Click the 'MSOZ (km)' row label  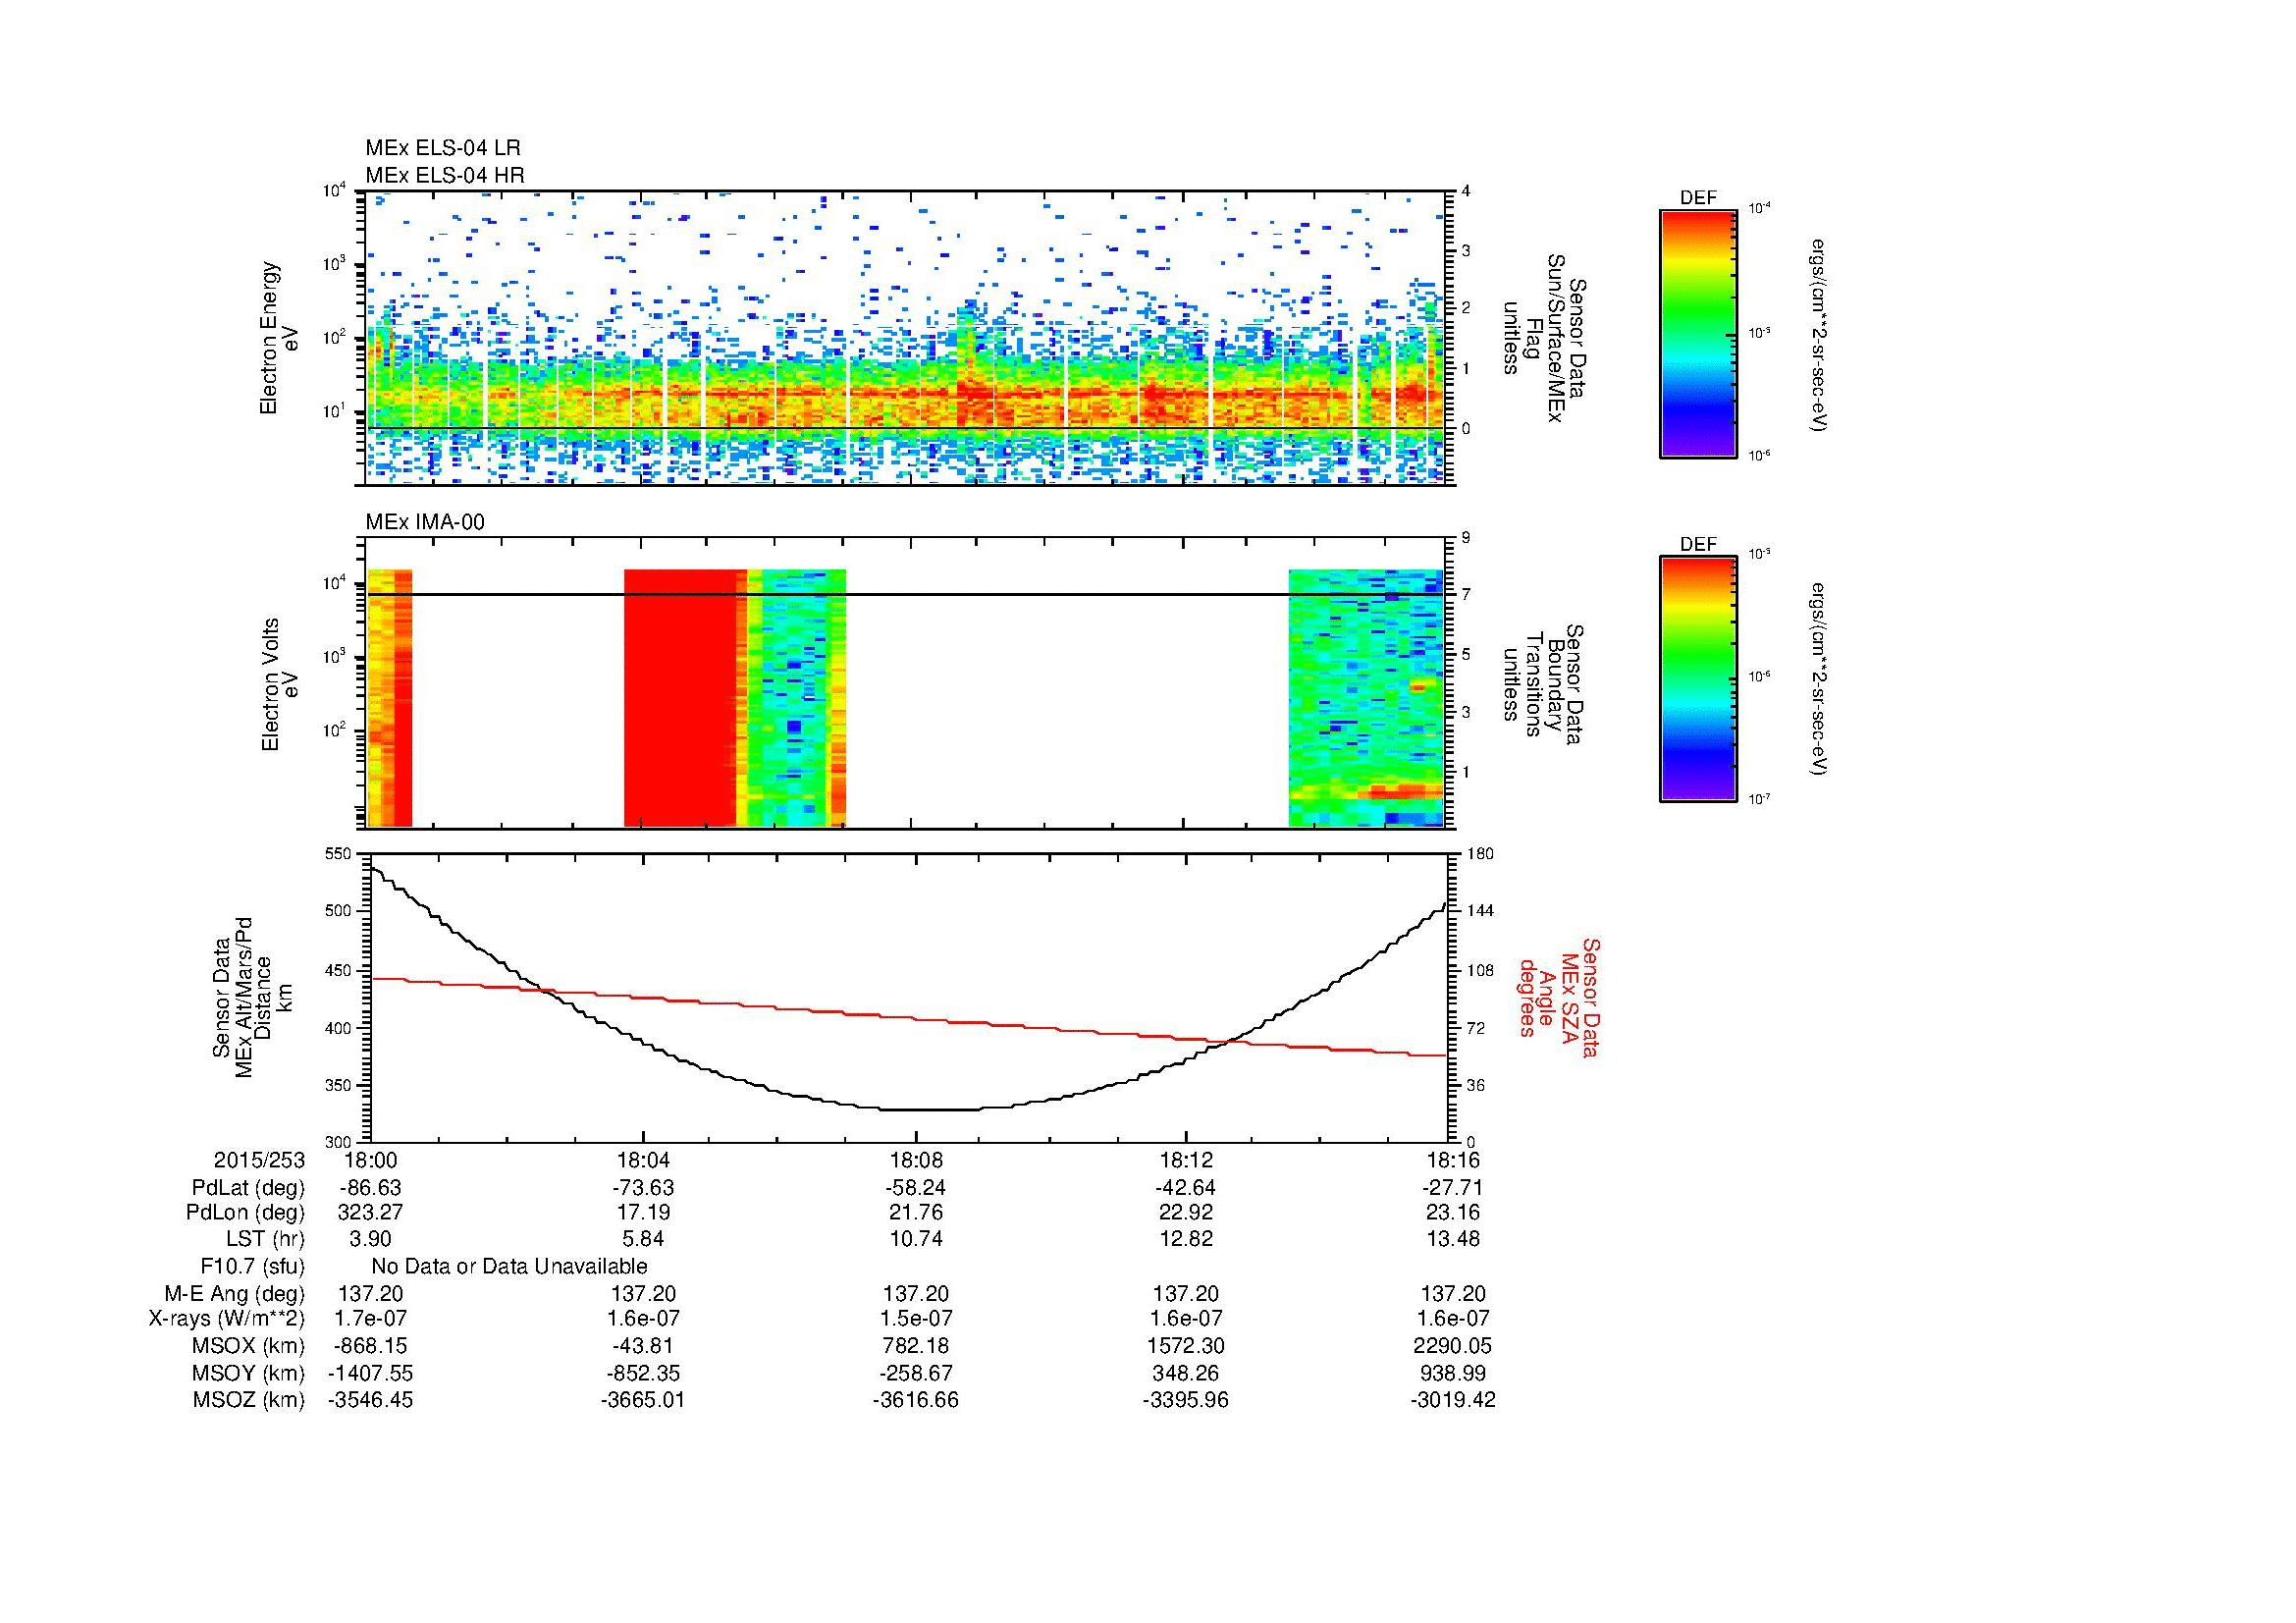point(249,1400)
